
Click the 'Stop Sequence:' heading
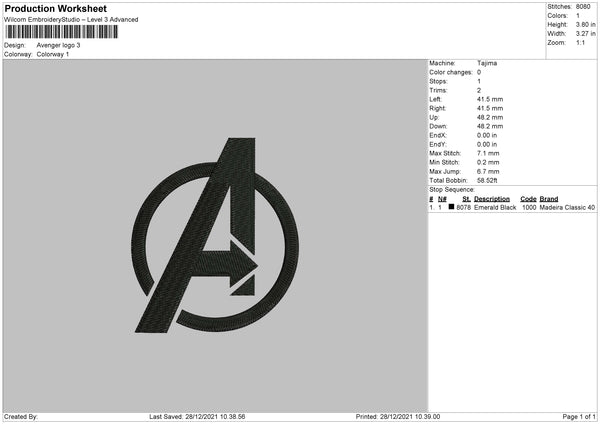452,190
